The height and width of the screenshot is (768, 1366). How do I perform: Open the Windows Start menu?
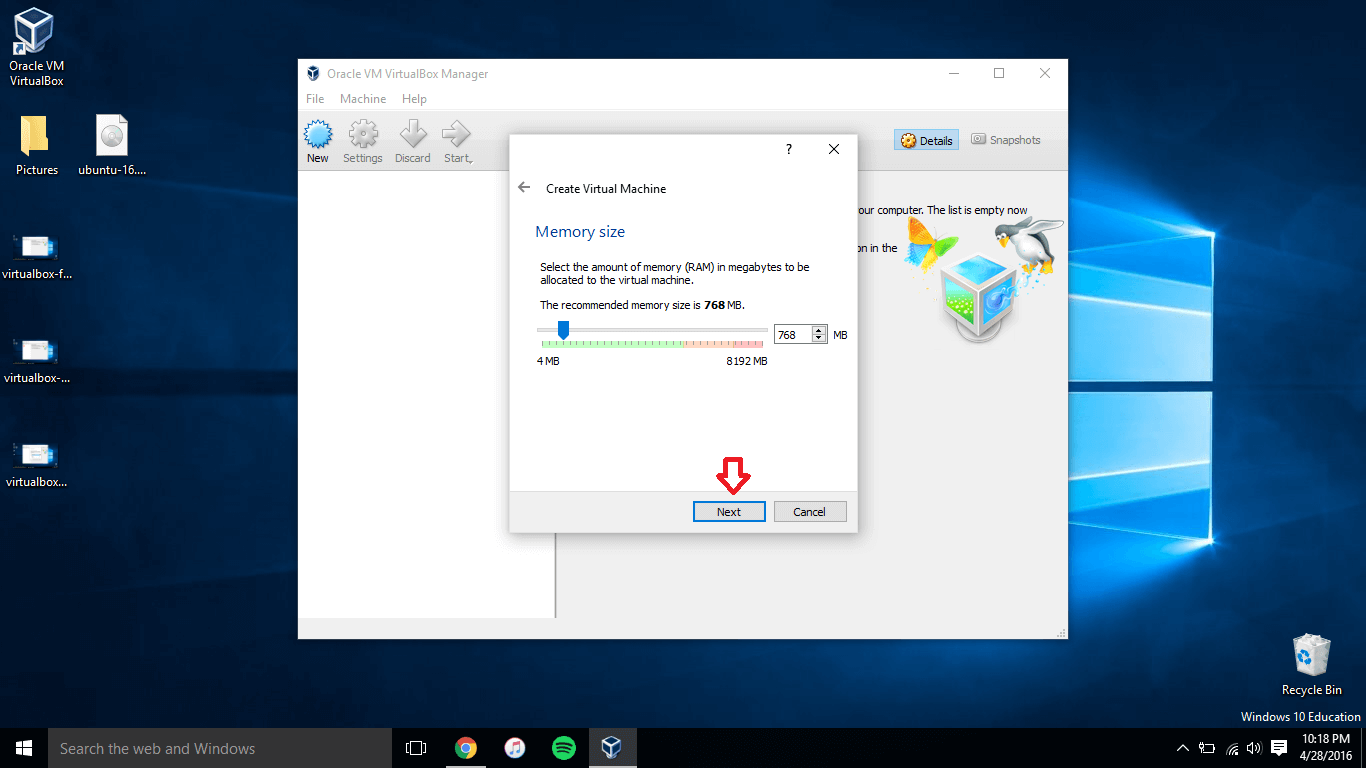[24, 748]
